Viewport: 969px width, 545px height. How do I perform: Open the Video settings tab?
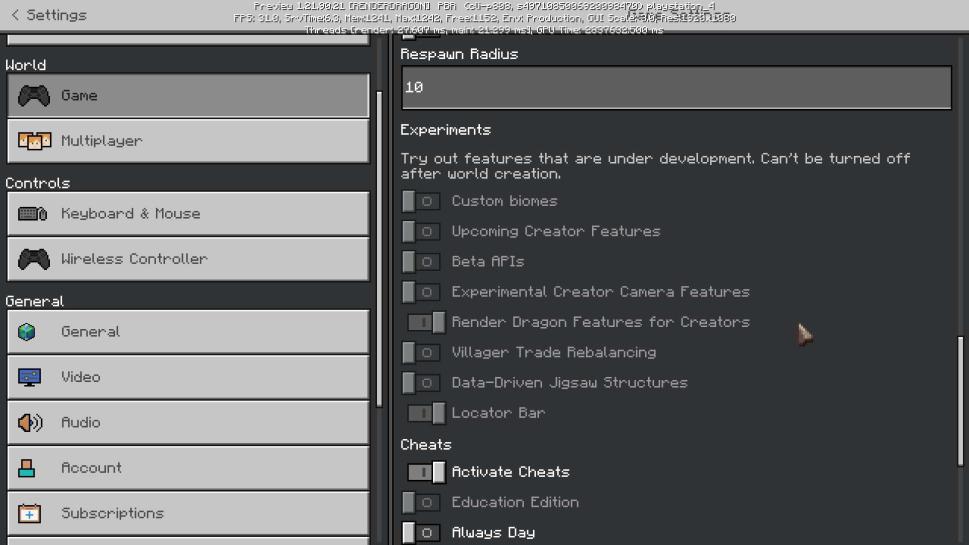pyautogui.click(x=188, y=377)
